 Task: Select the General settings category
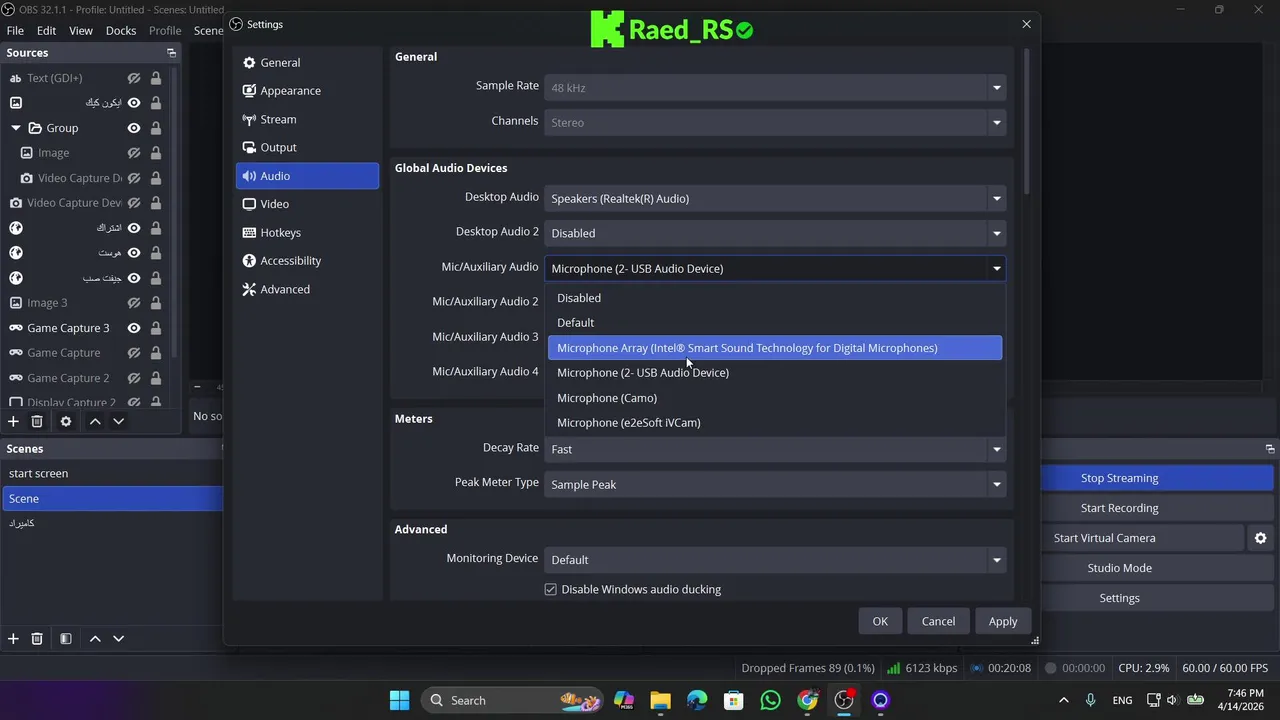[x=307, y=63]
